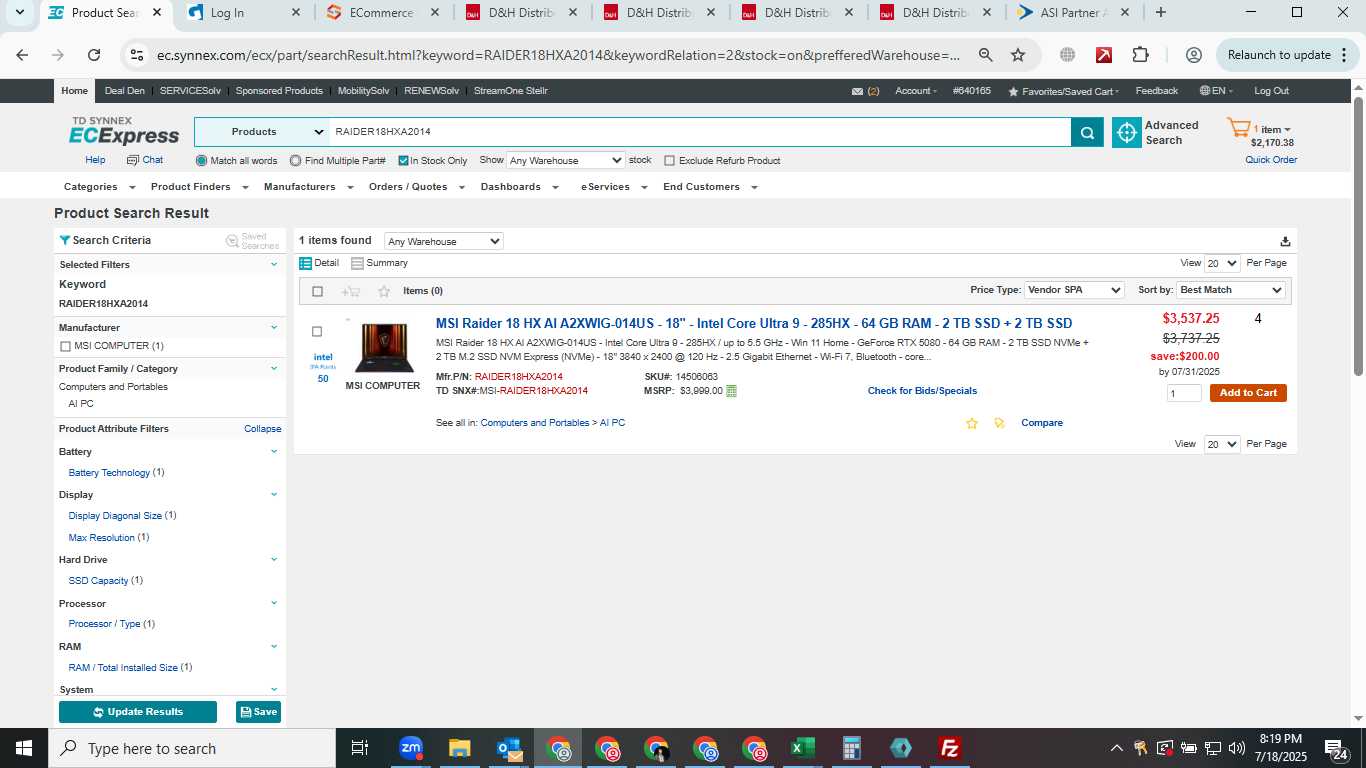
Task: Click the quantity field beside Add to Cart
Action: pos(1184,393)
